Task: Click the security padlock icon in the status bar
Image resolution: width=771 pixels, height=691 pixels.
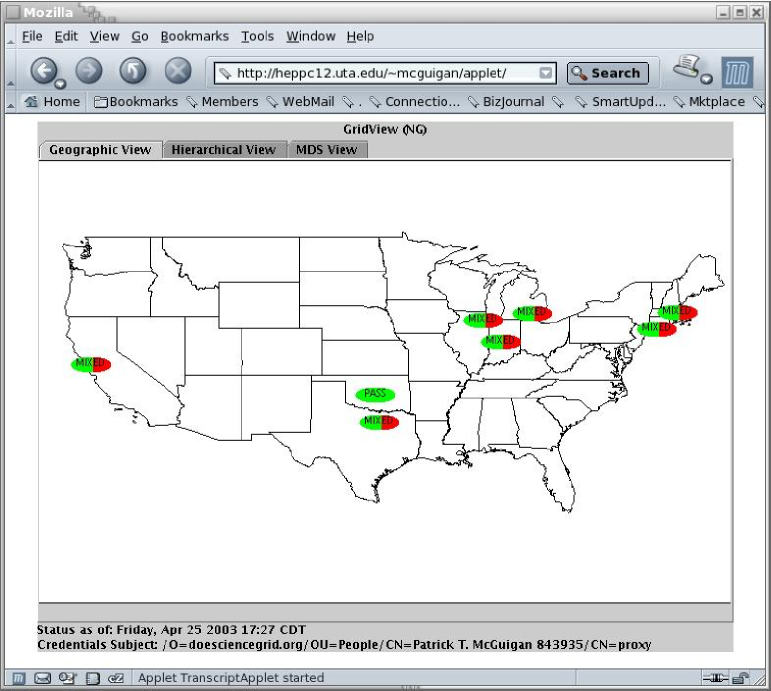Action: 740,678
